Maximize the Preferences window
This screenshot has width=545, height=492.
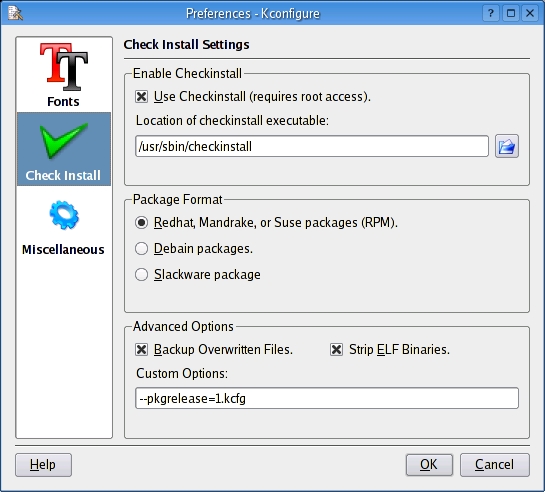[x=511, y=13]
